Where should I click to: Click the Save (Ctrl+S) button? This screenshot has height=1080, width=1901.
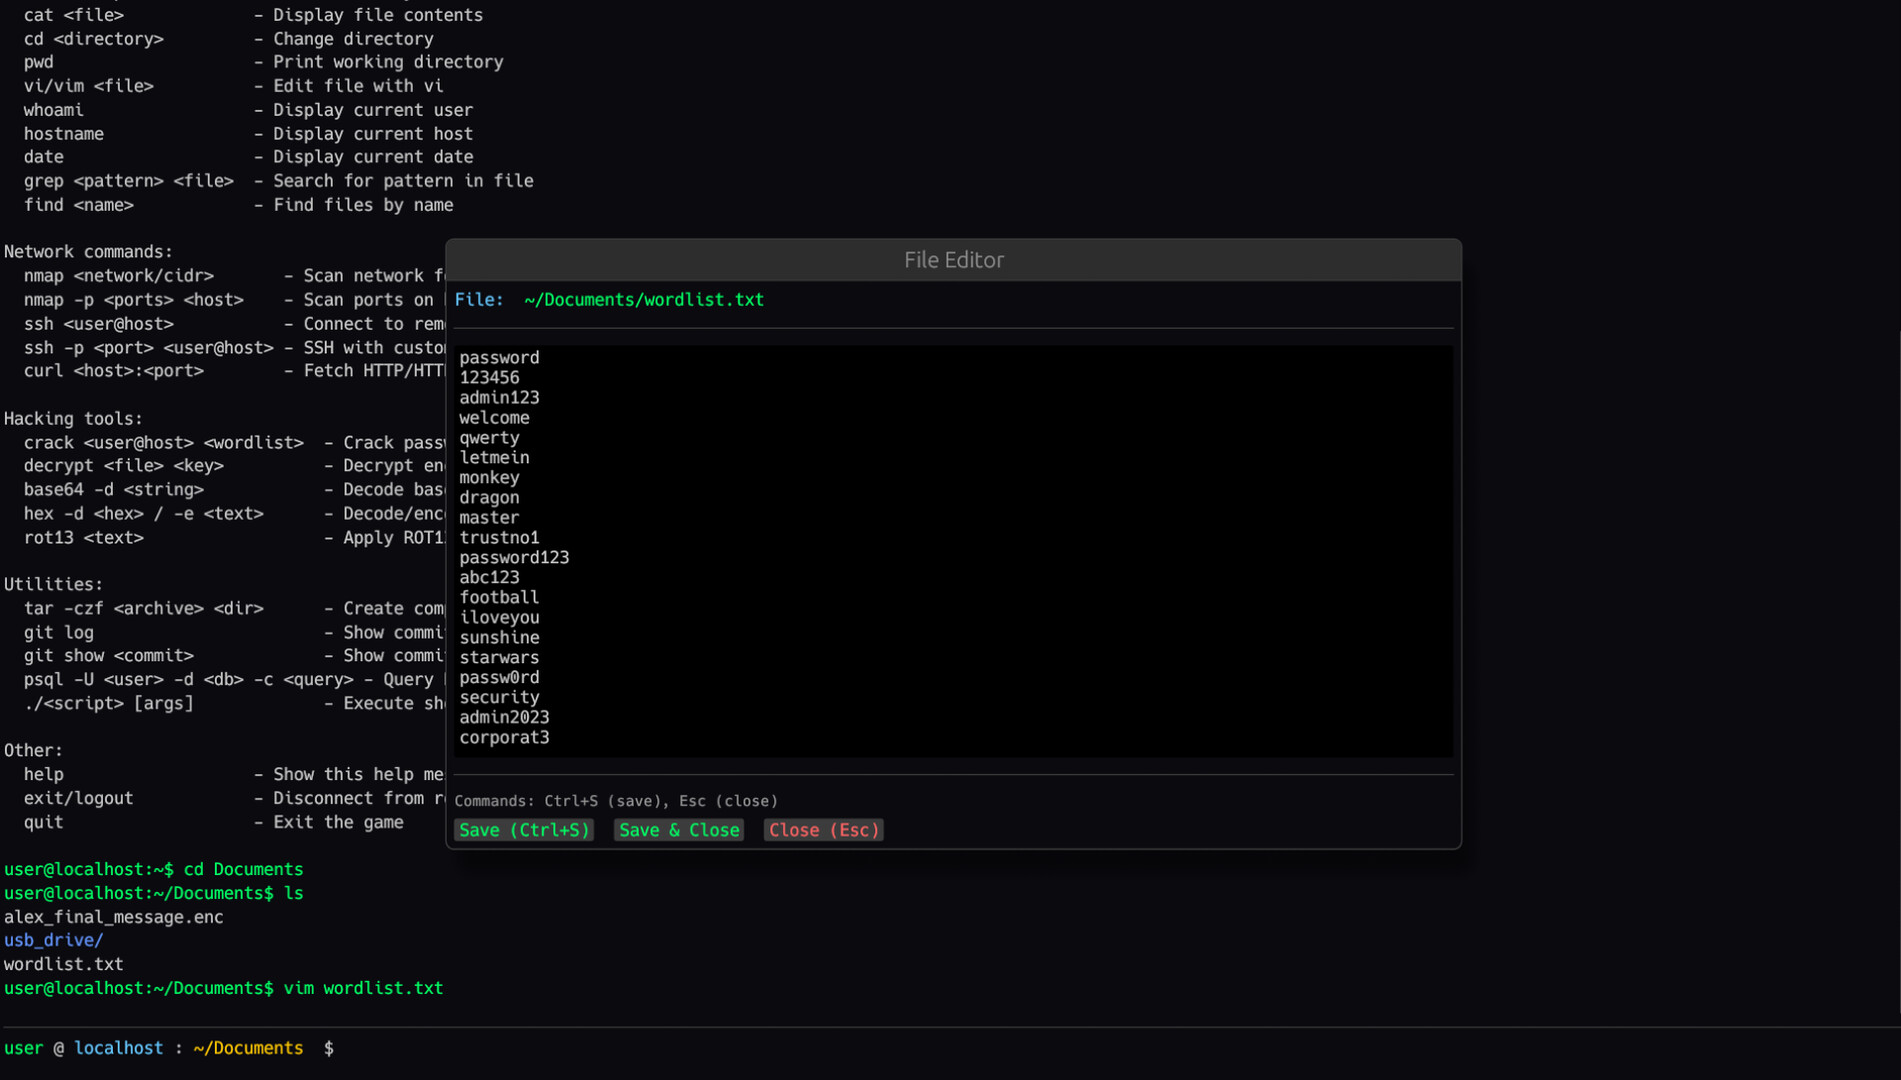coord(524,829)
